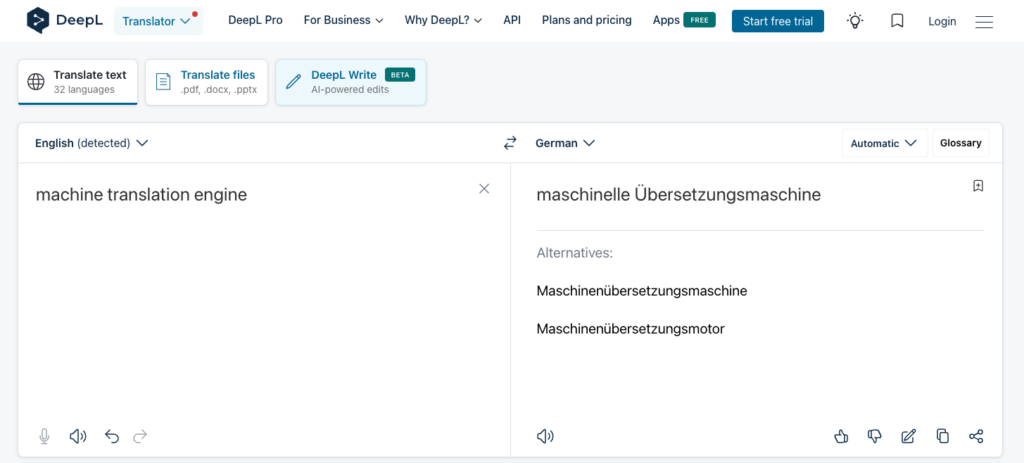Image resolution: width=1024 pixels, height=463 pixels.
Task: Switch to Translate files tab
Action: click(206, 82)
